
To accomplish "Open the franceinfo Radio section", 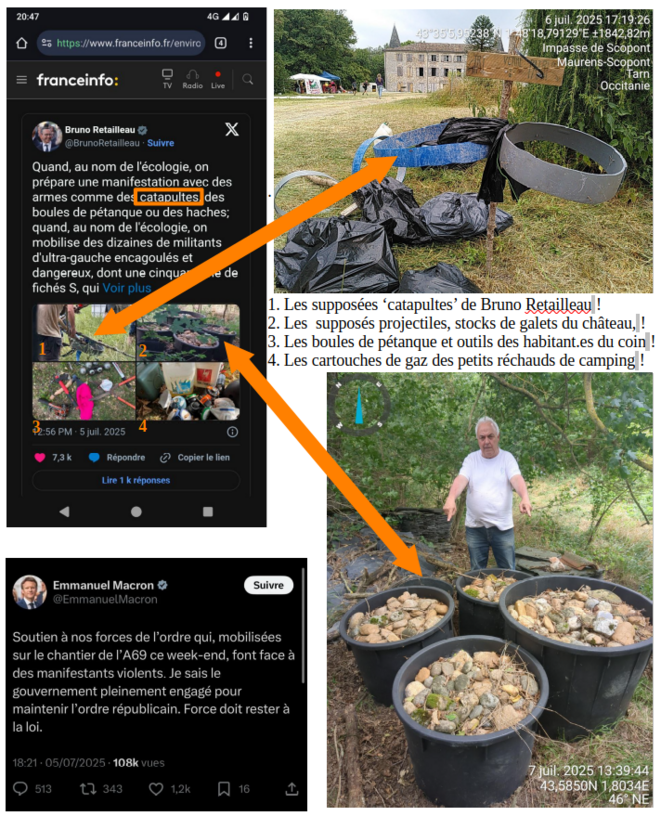I will point(193,79).
